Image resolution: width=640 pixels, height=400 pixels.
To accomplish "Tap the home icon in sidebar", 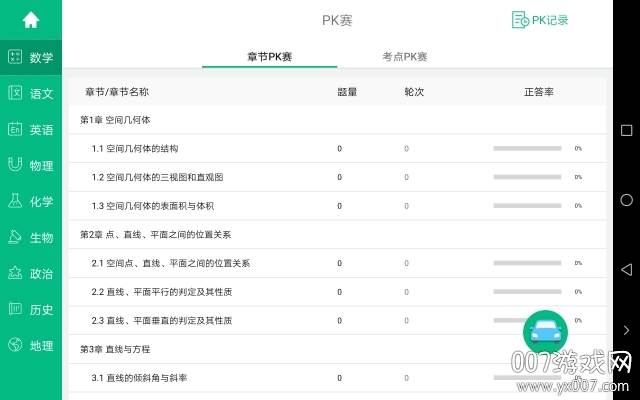I will coord(31,20).
